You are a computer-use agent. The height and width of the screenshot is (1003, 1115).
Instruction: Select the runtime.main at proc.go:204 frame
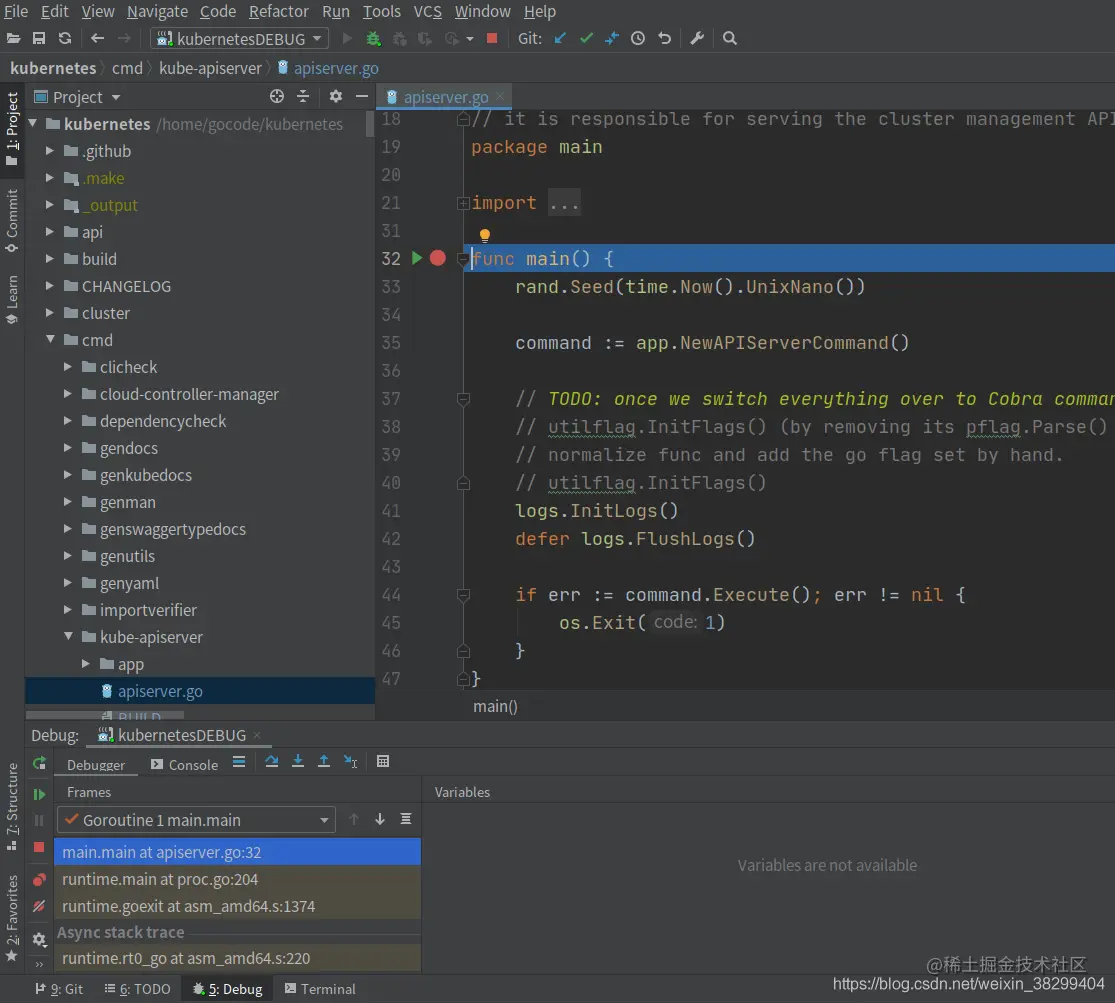[x=160, y=880]
